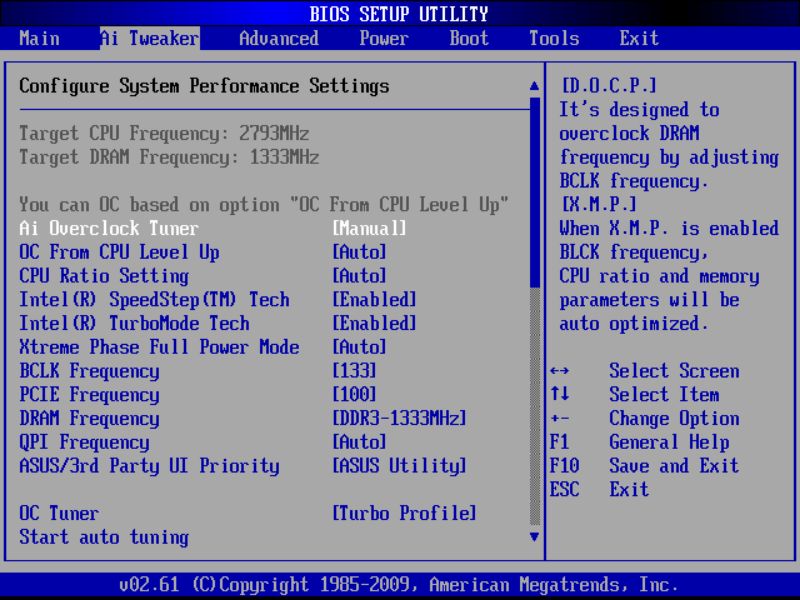Click F10 Save and Exit hint

644,466
